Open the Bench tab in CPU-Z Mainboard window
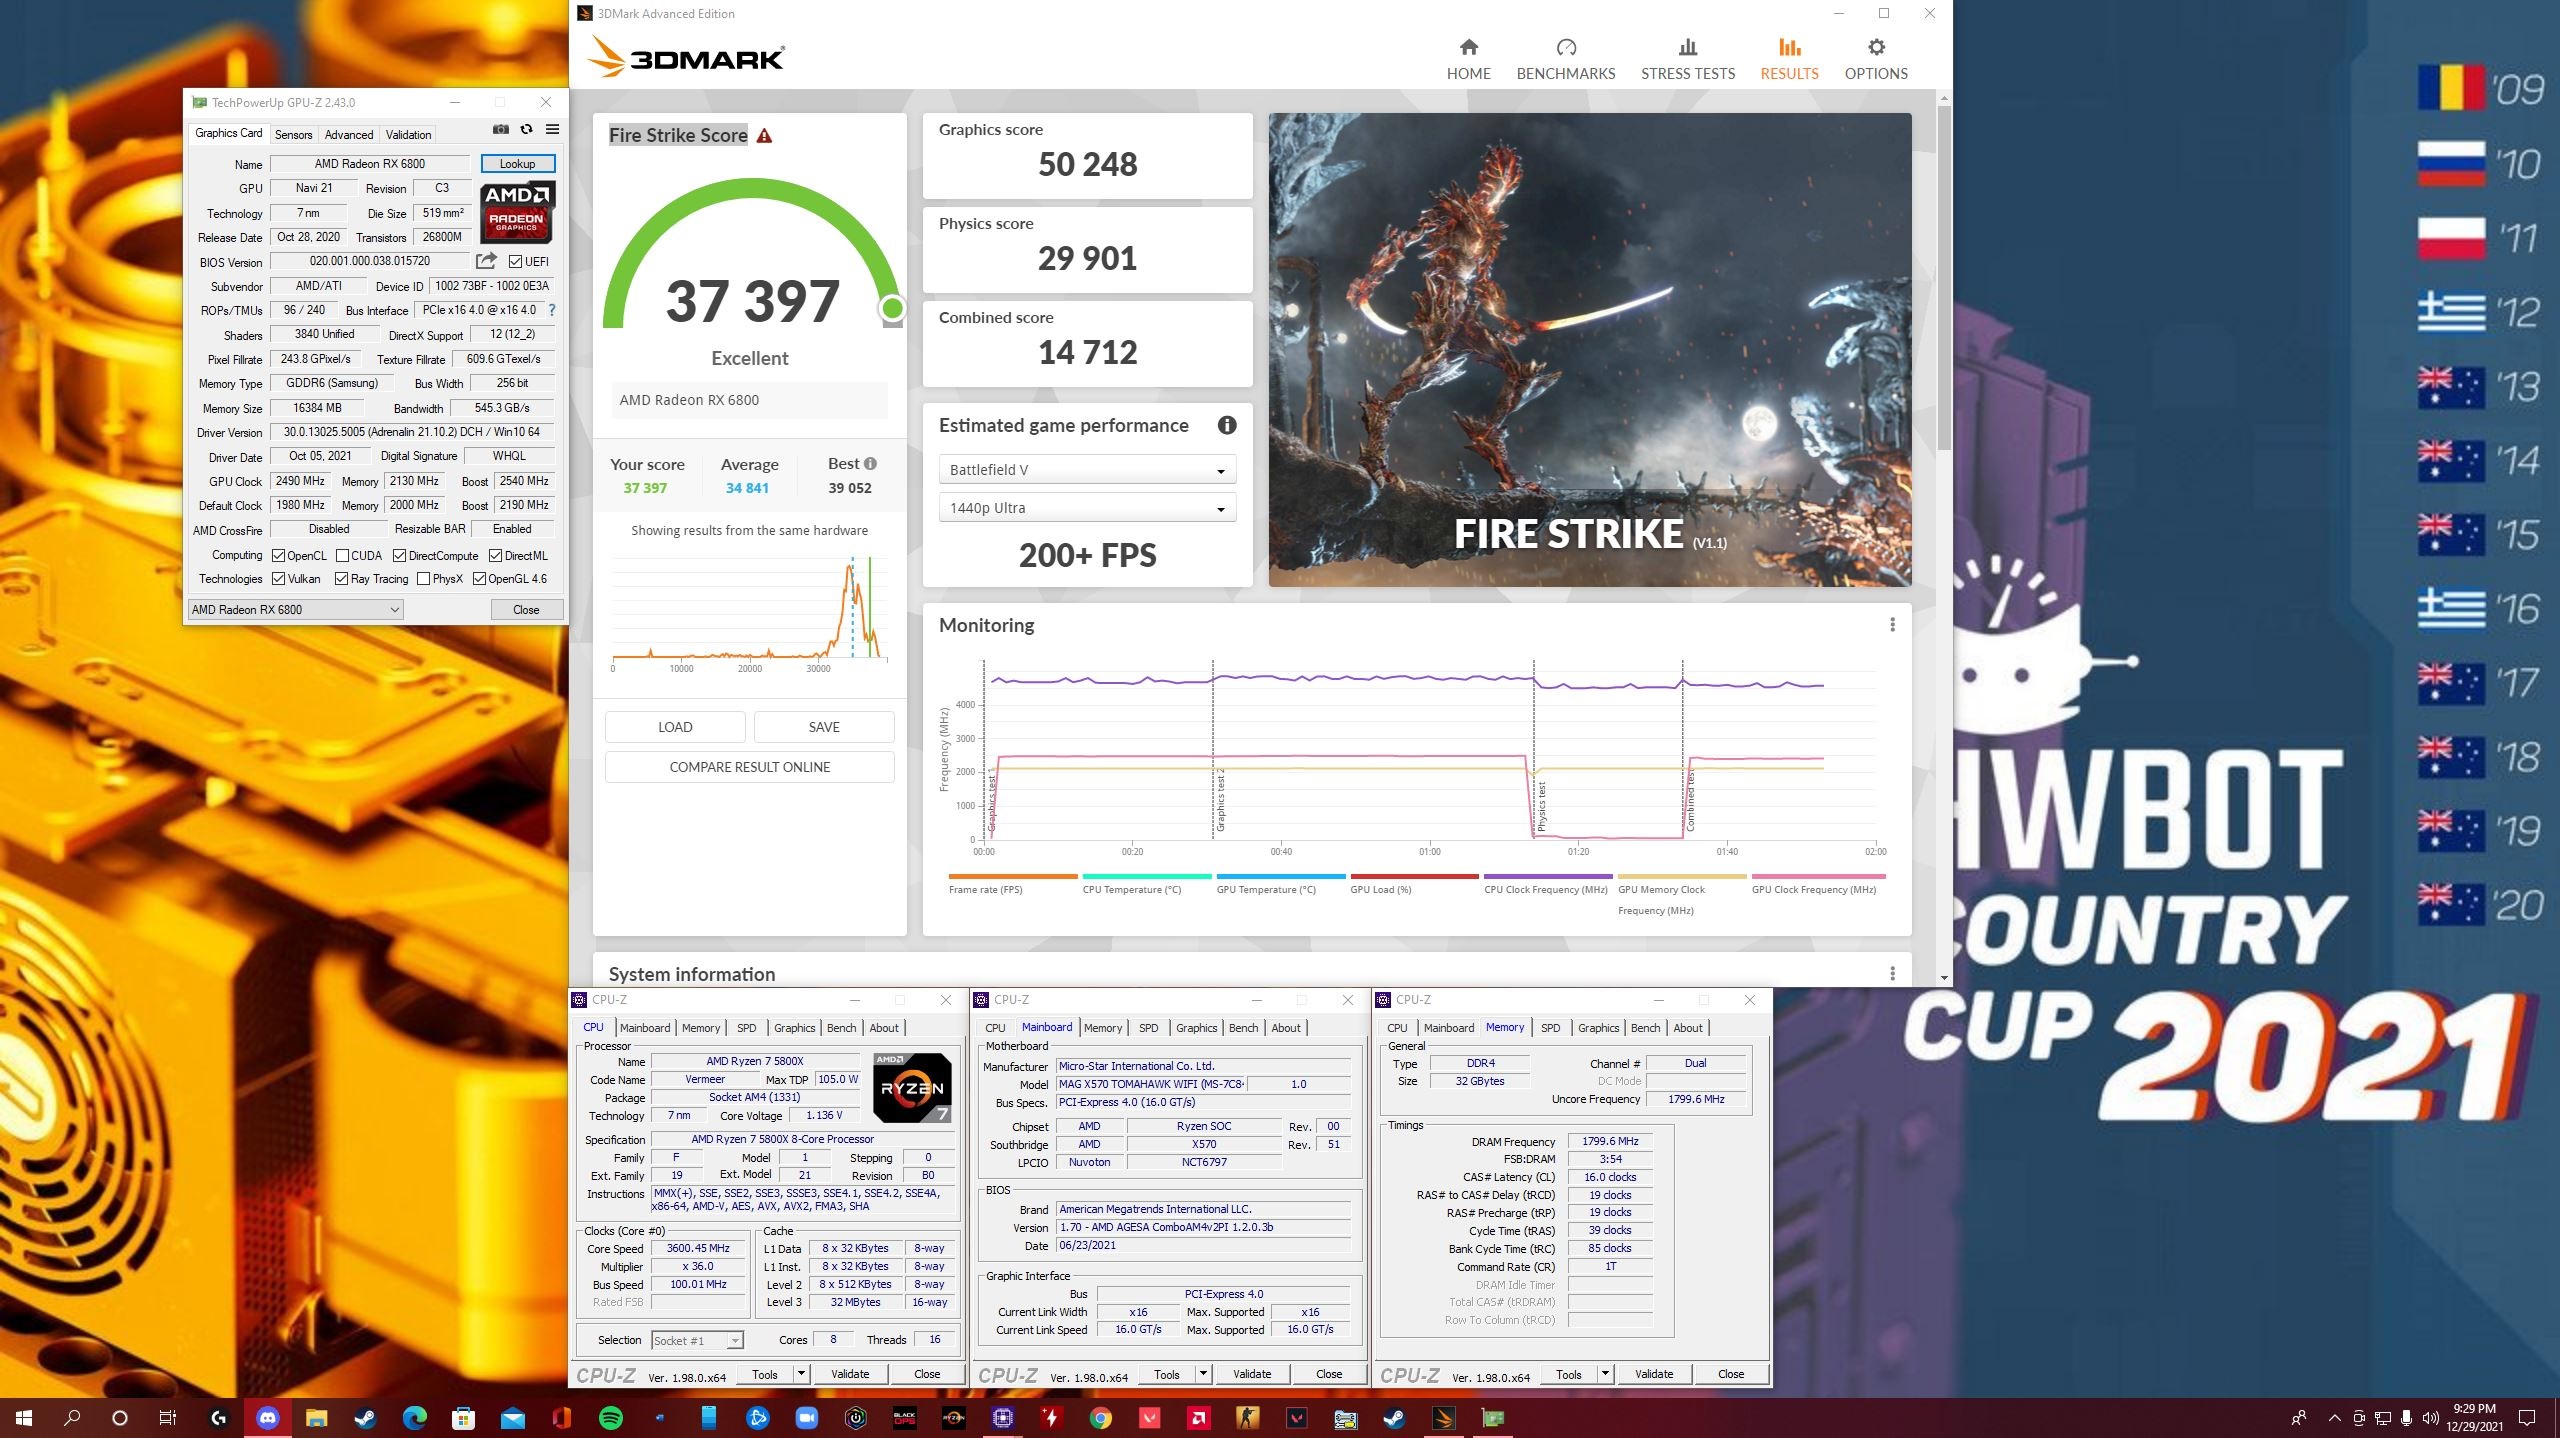Viewport: 2560px width, 1438px height. pyautogui.click(x=1243, y=1028)
